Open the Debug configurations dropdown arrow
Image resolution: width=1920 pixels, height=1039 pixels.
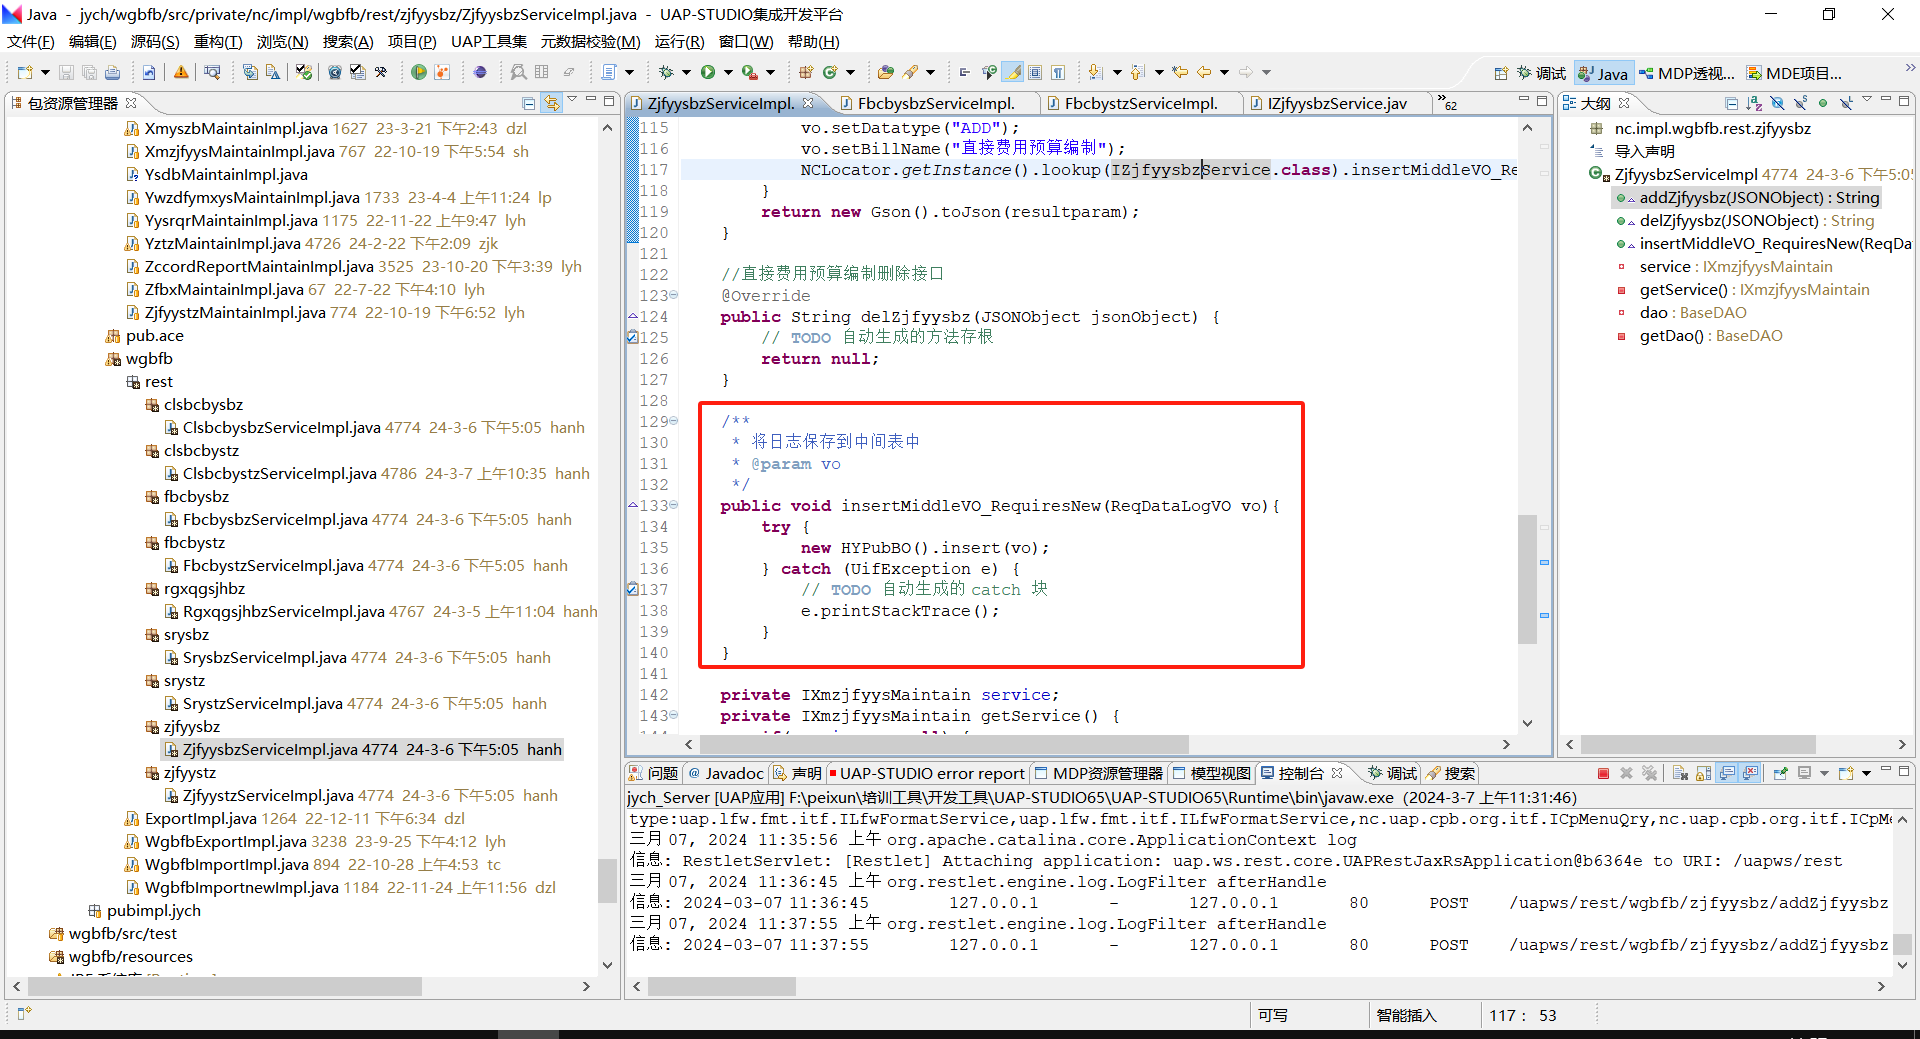(x=686, y=72)
